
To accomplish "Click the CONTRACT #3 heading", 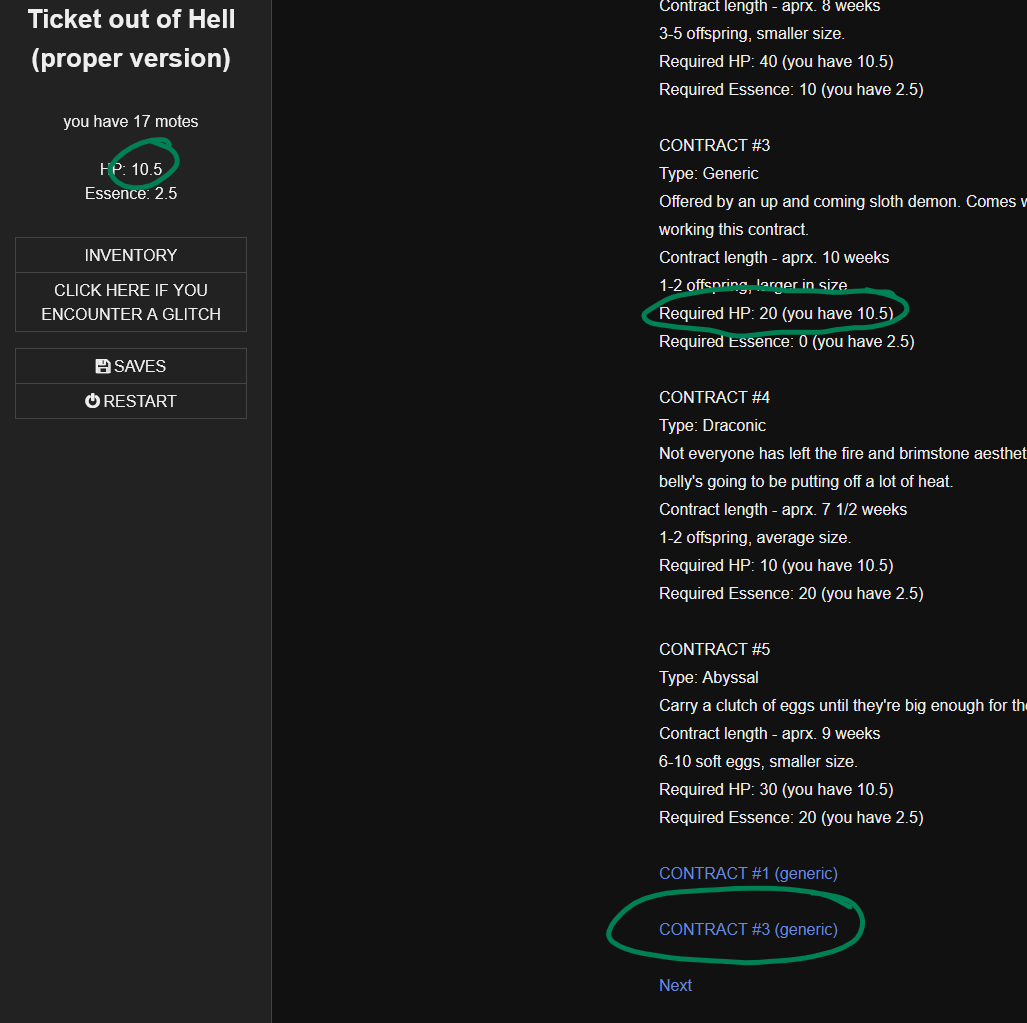I will click(x=715, y=145).
